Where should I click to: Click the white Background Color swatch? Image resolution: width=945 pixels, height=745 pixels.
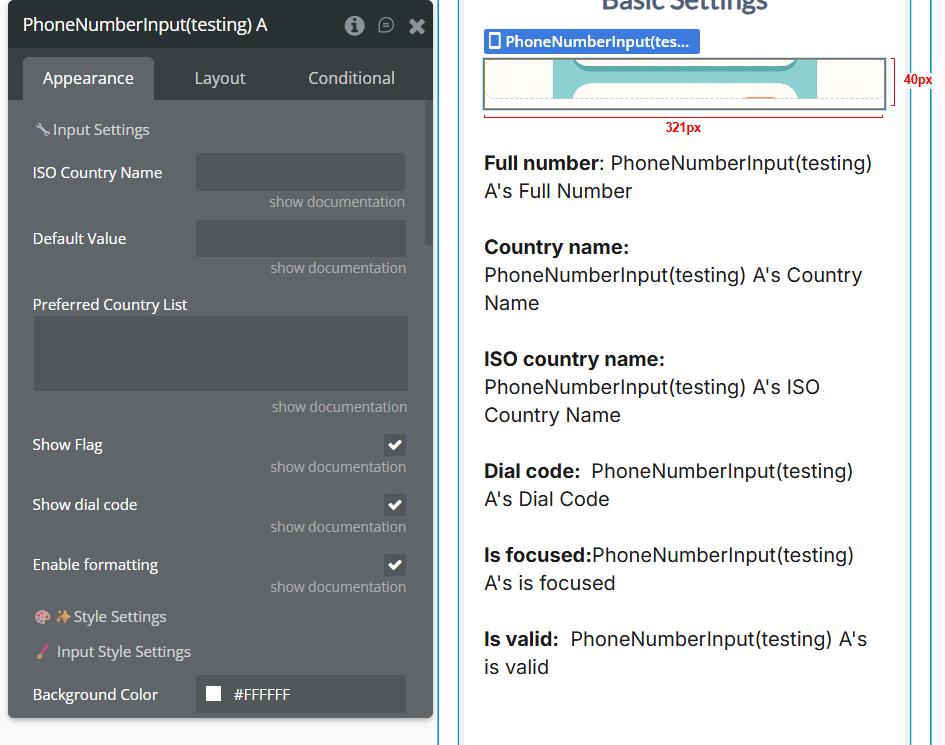[x=213, y=694]
